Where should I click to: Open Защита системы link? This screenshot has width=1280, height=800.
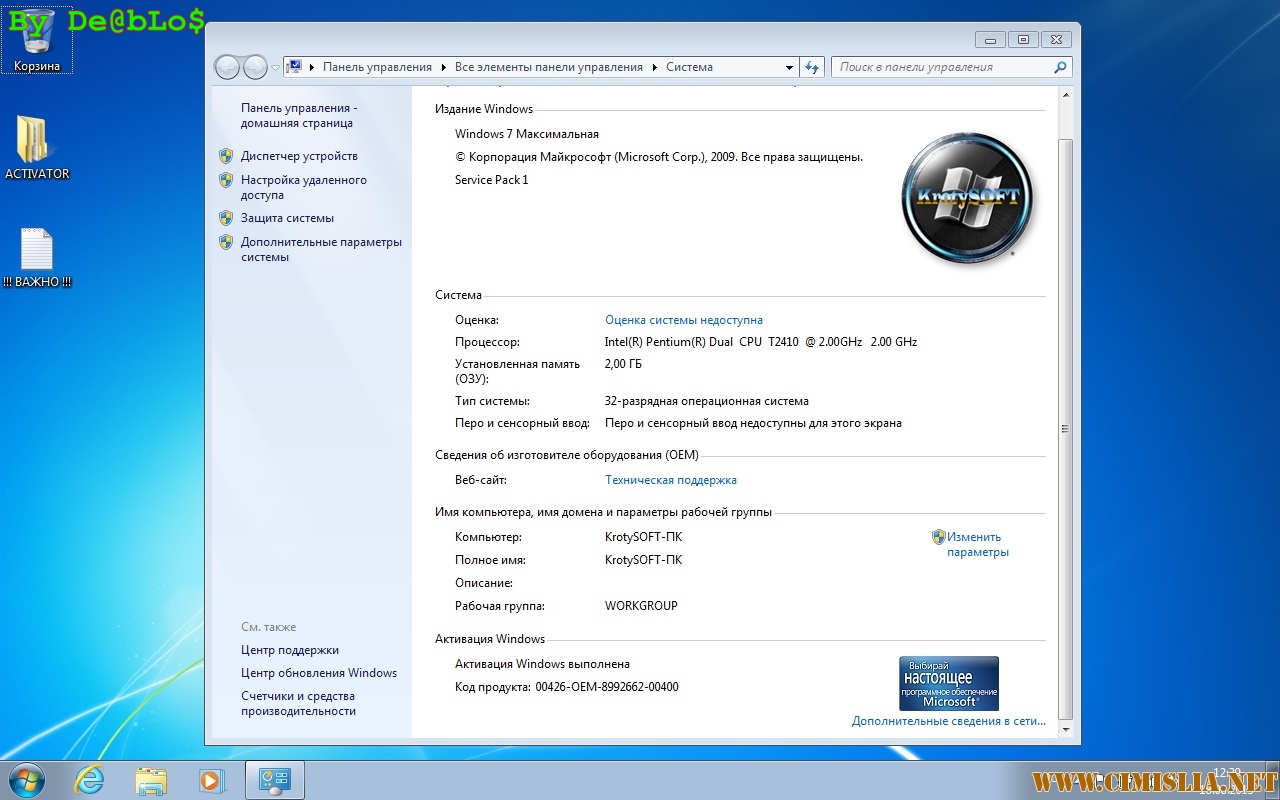coord(287,218)
